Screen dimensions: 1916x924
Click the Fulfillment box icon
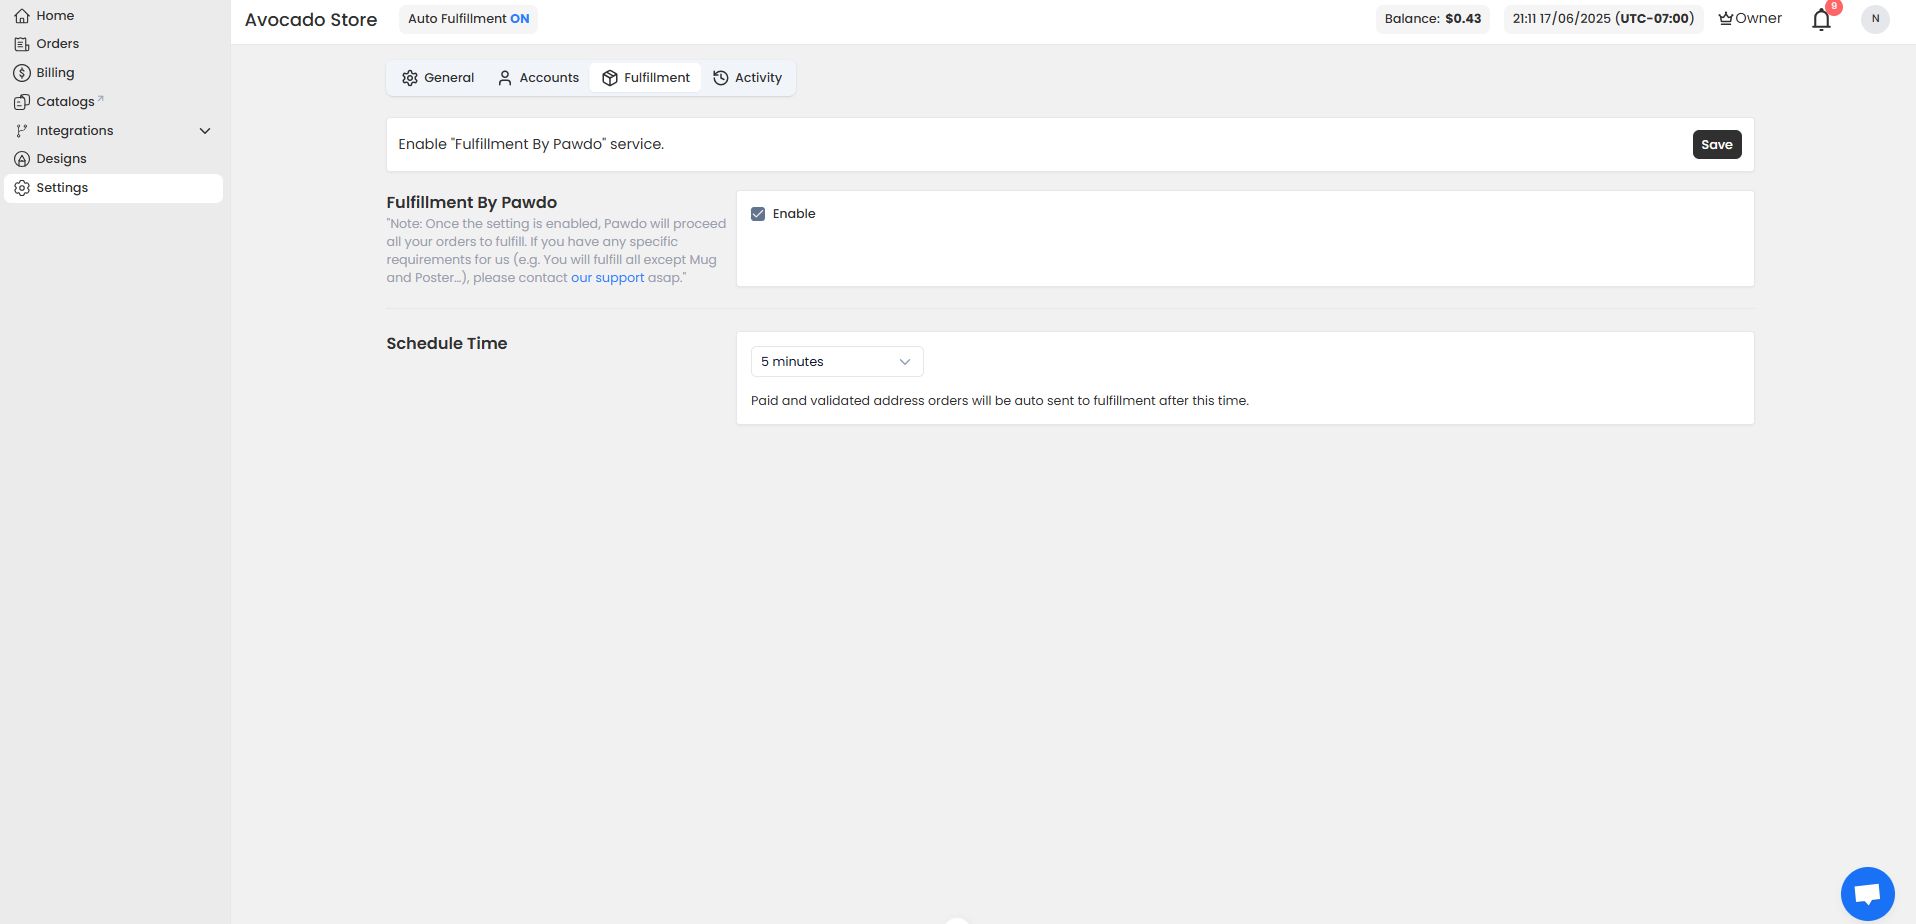610,78
